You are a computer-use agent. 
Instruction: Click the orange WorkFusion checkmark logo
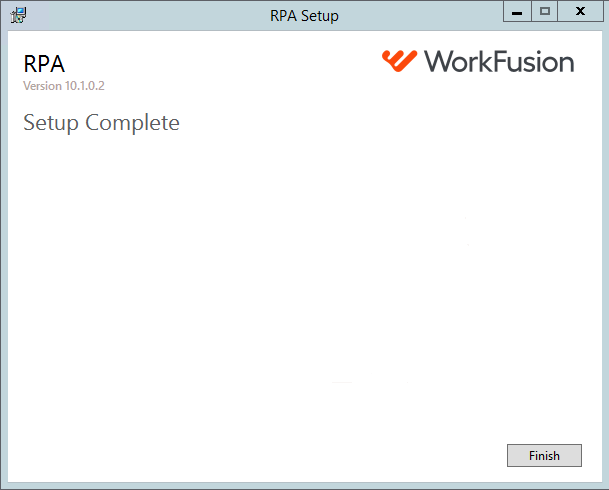(x=399, y=61)
